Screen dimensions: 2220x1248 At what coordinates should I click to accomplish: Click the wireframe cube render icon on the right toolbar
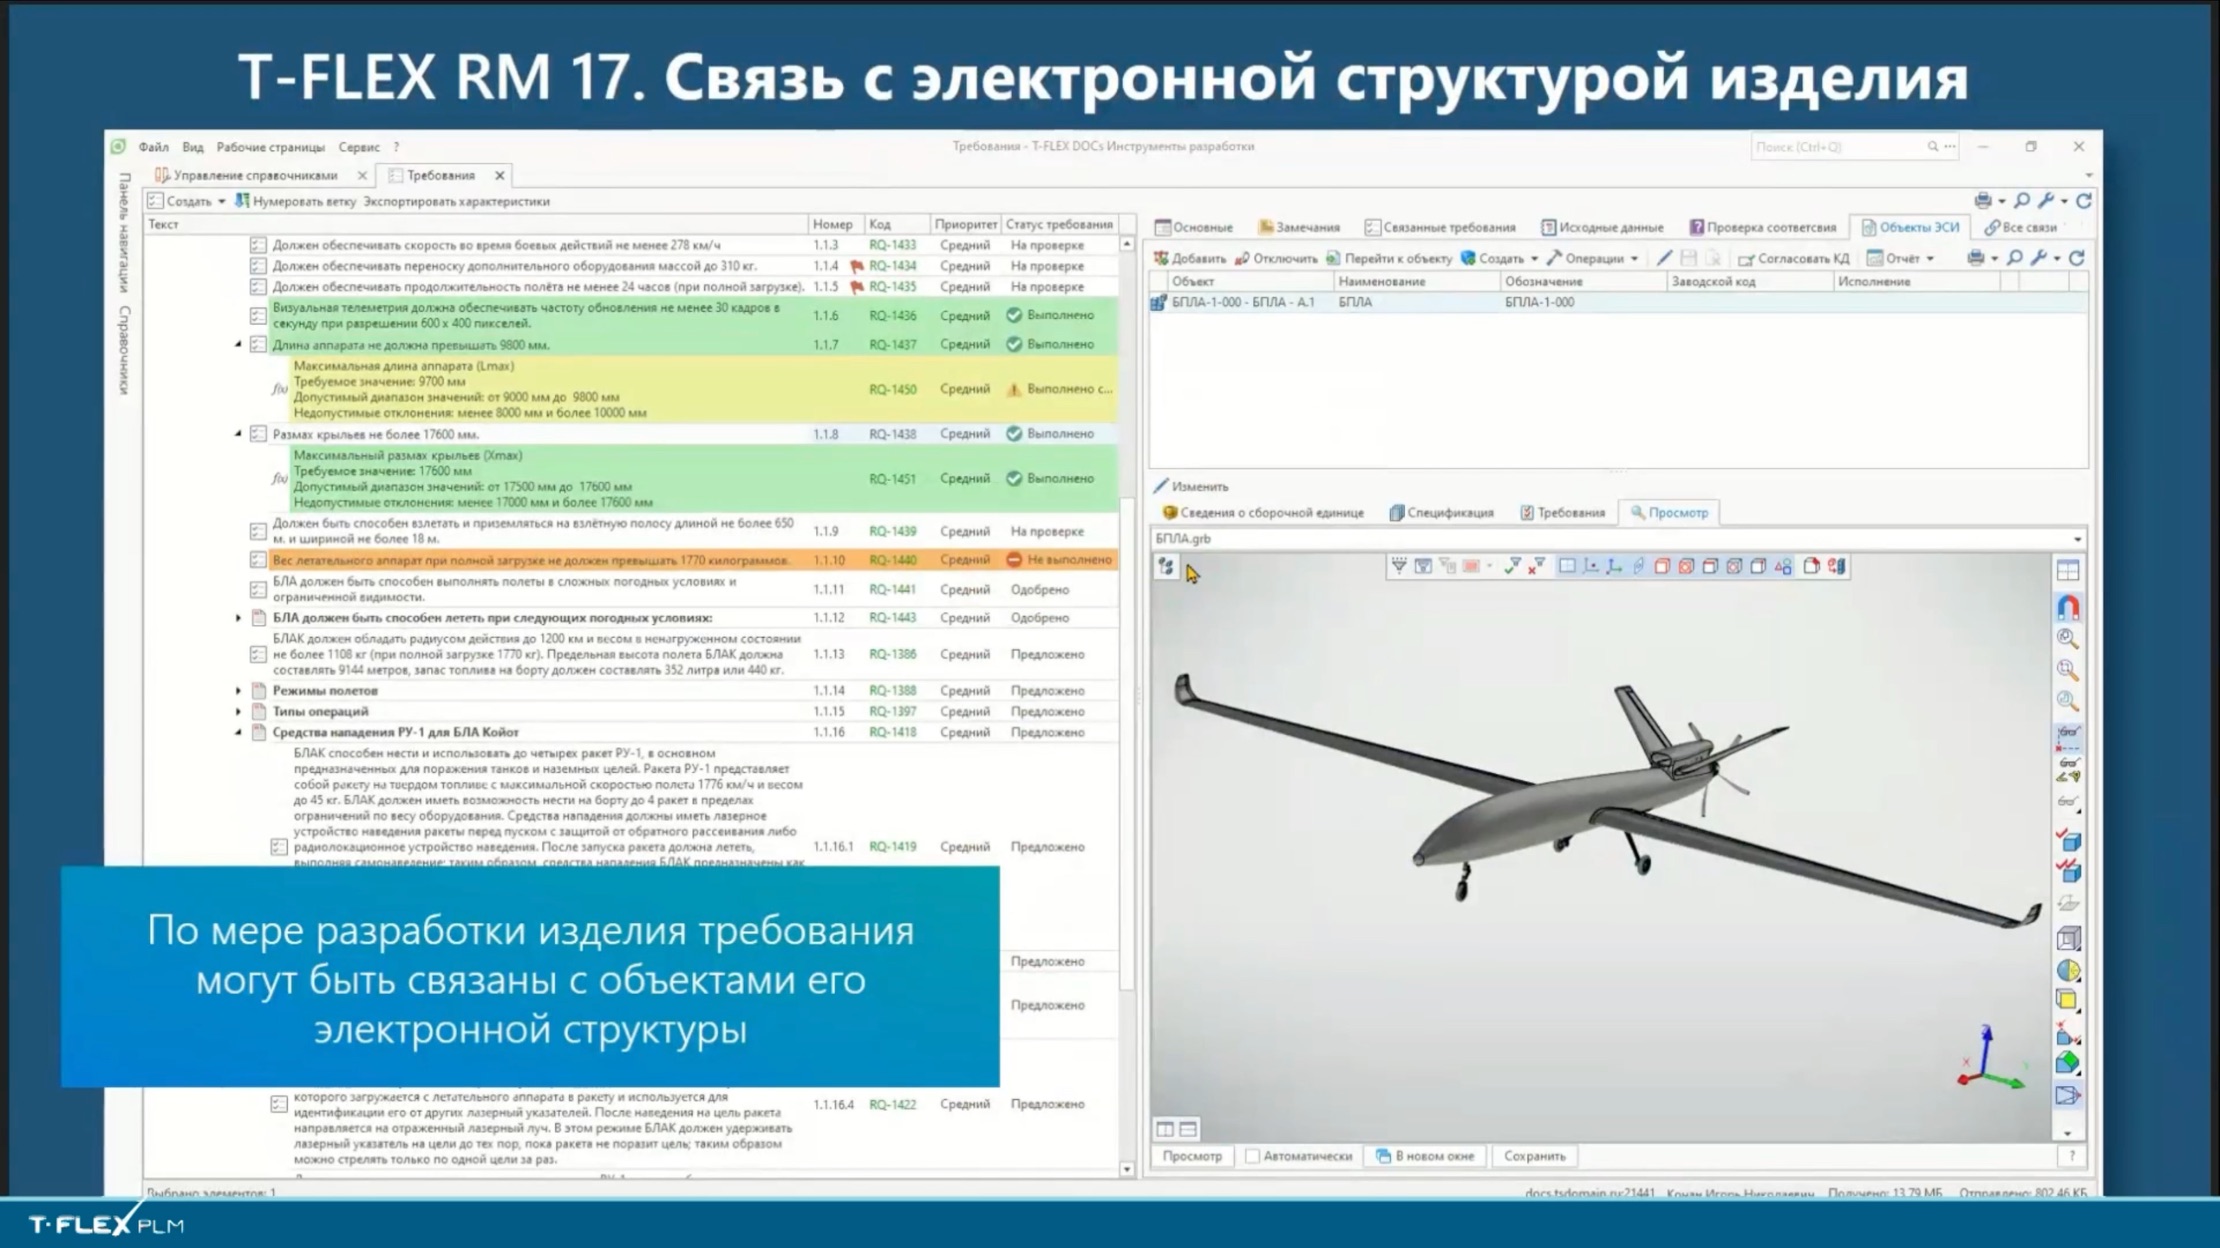coord(2068,938)
